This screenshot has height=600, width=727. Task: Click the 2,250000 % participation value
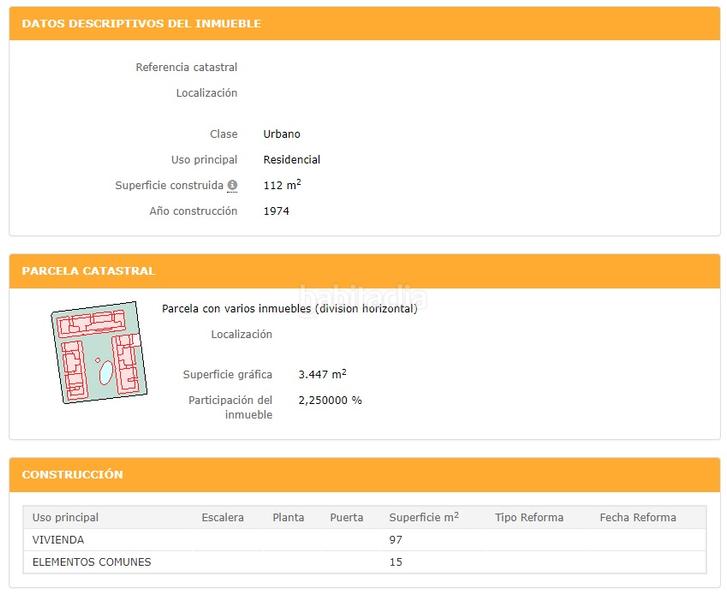click(330, 400)
